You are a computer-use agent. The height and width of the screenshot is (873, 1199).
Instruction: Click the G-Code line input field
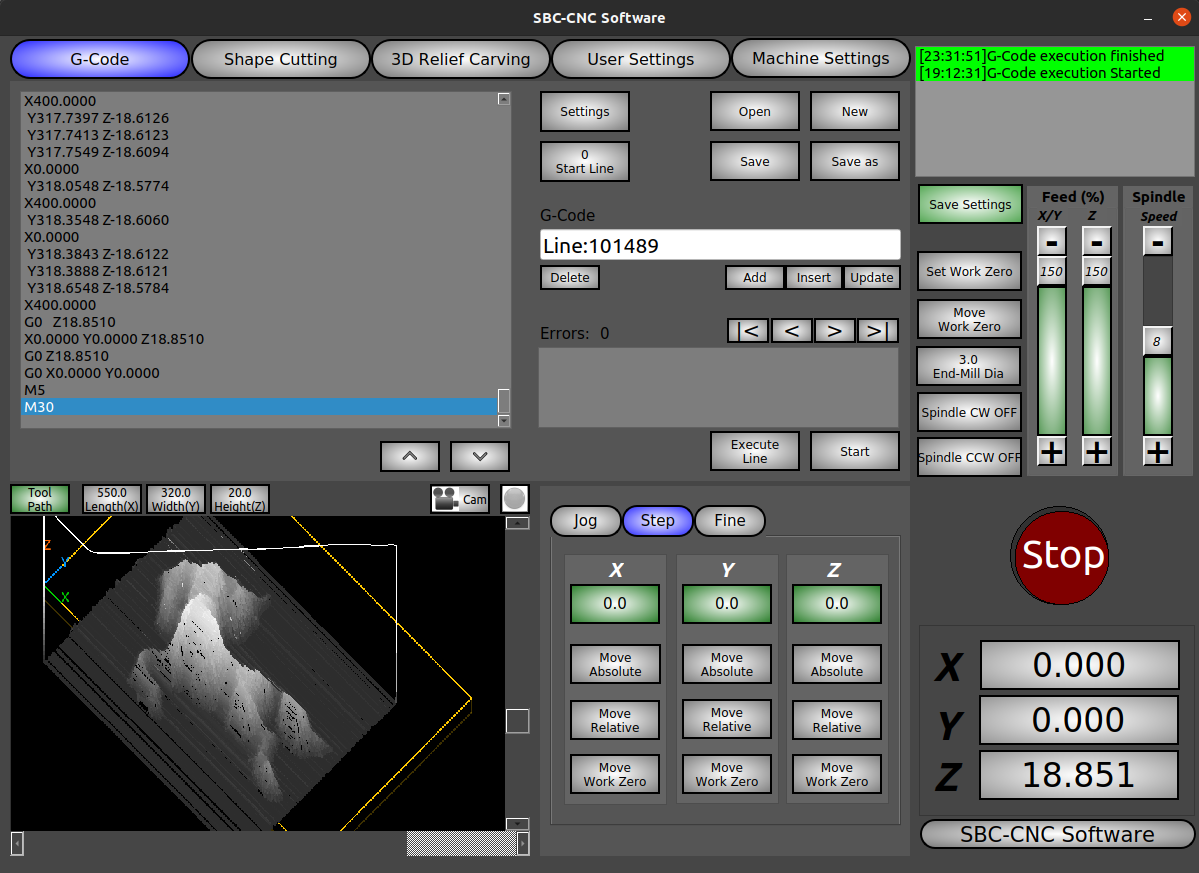[x=720, y=246]
